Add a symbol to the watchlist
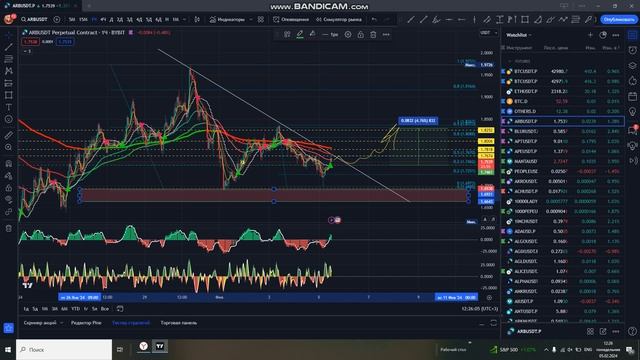The width and height of the screenshot is (640, 360). tap(590, 35)
